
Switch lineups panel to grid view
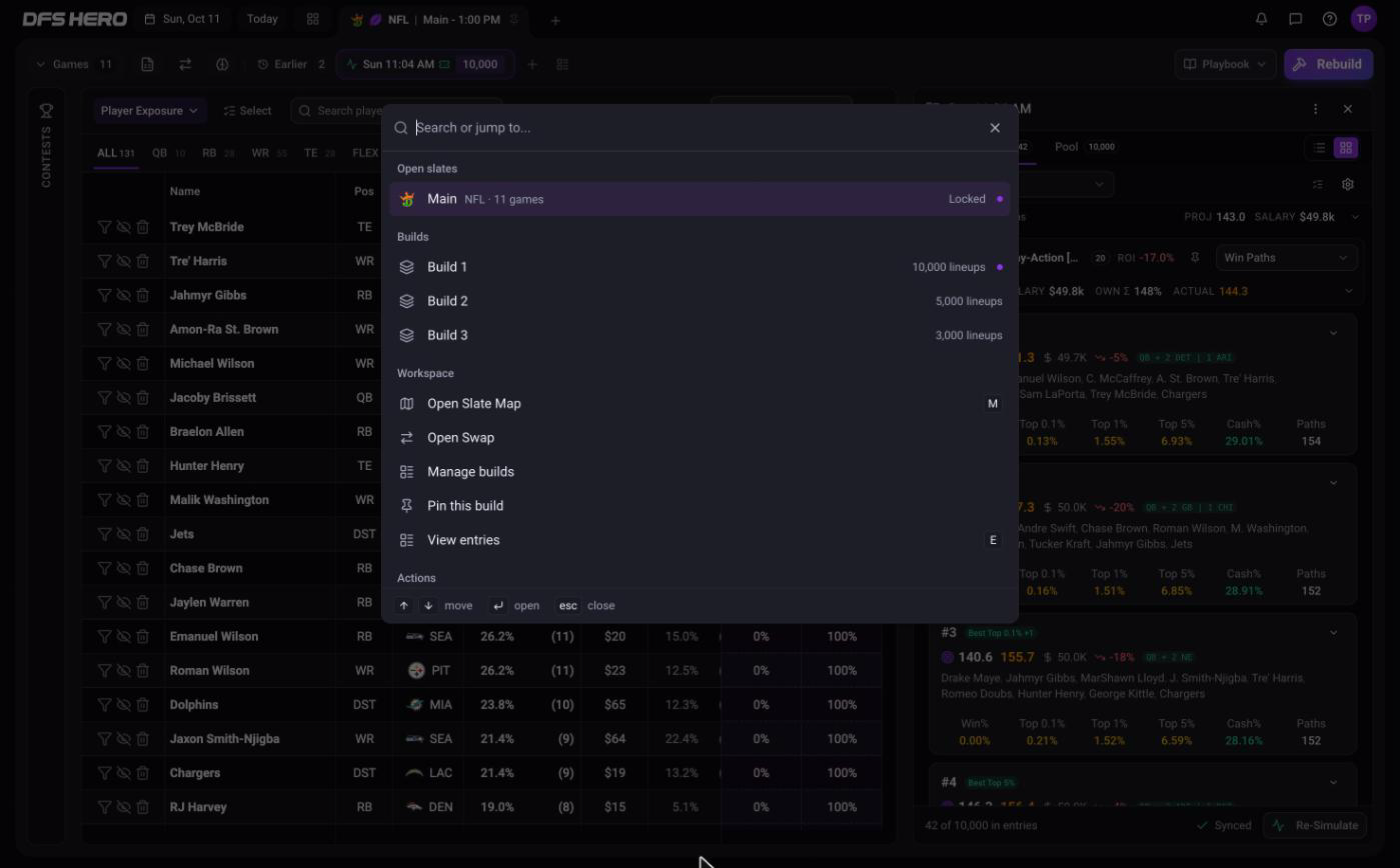coord(1346,148)
